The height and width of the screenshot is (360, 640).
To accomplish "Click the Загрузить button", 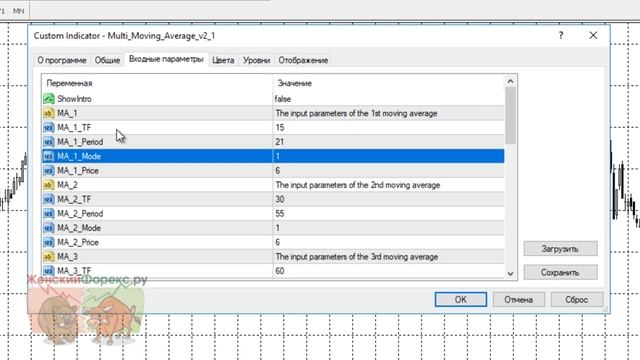I will pos(560,249).
